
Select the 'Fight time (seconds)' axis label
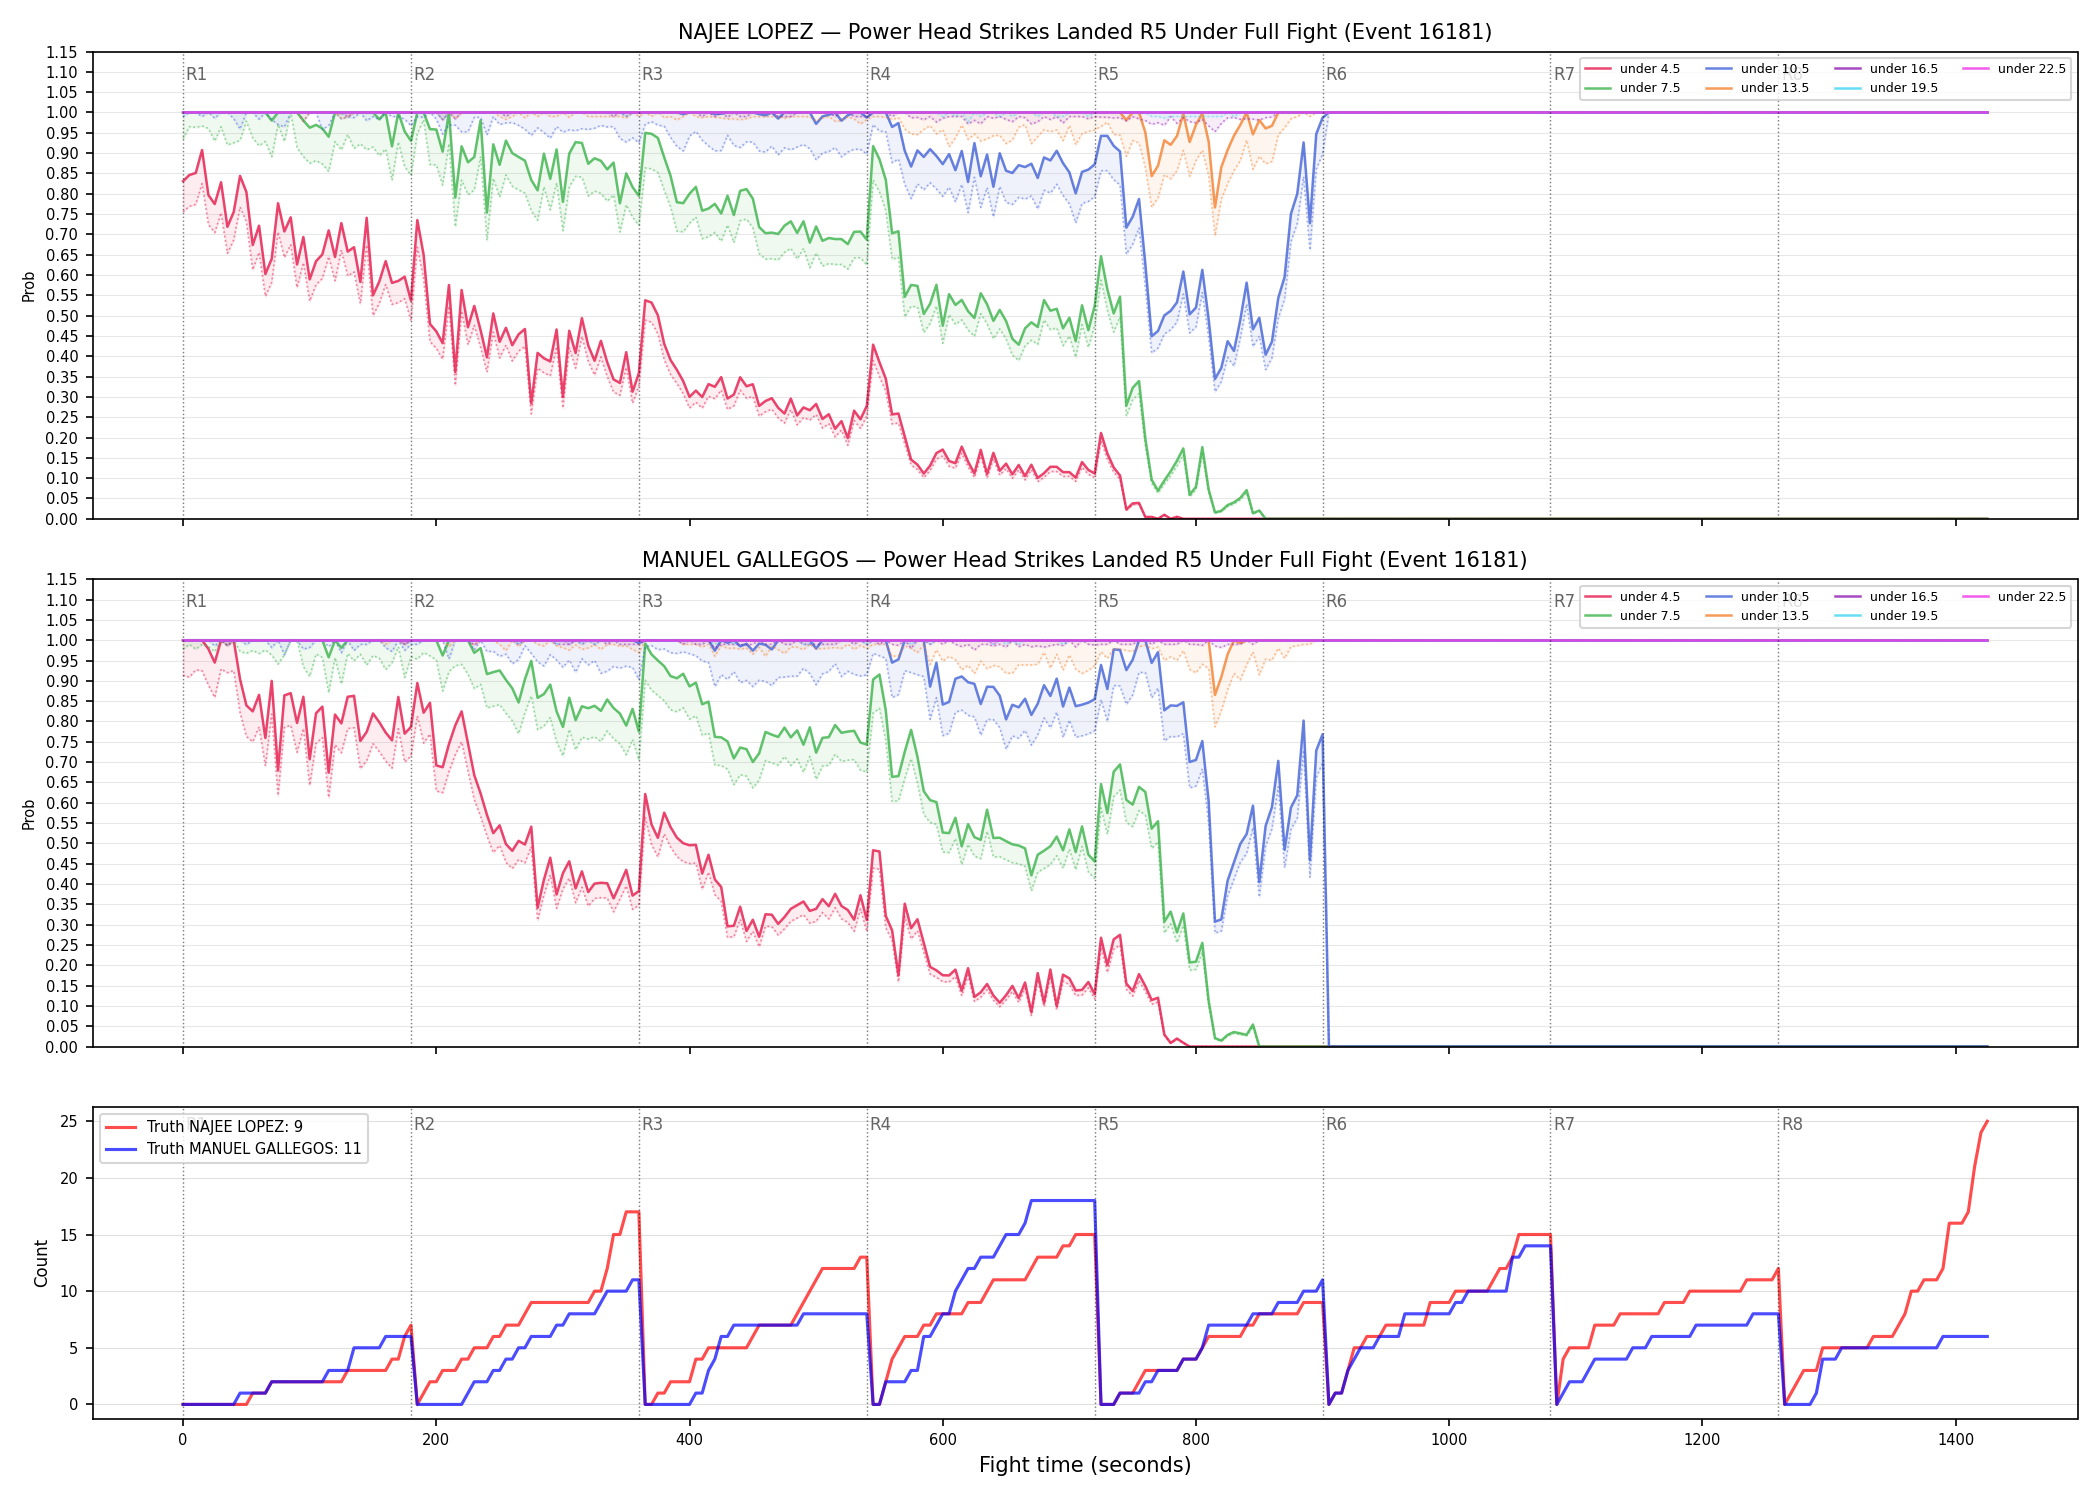pos(1085,1465)
